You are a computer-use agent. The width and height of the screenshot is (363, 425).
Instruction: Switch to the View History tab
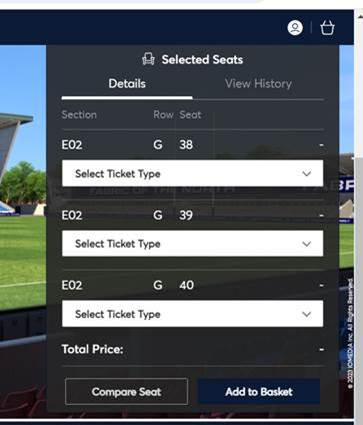pos(258,84)
